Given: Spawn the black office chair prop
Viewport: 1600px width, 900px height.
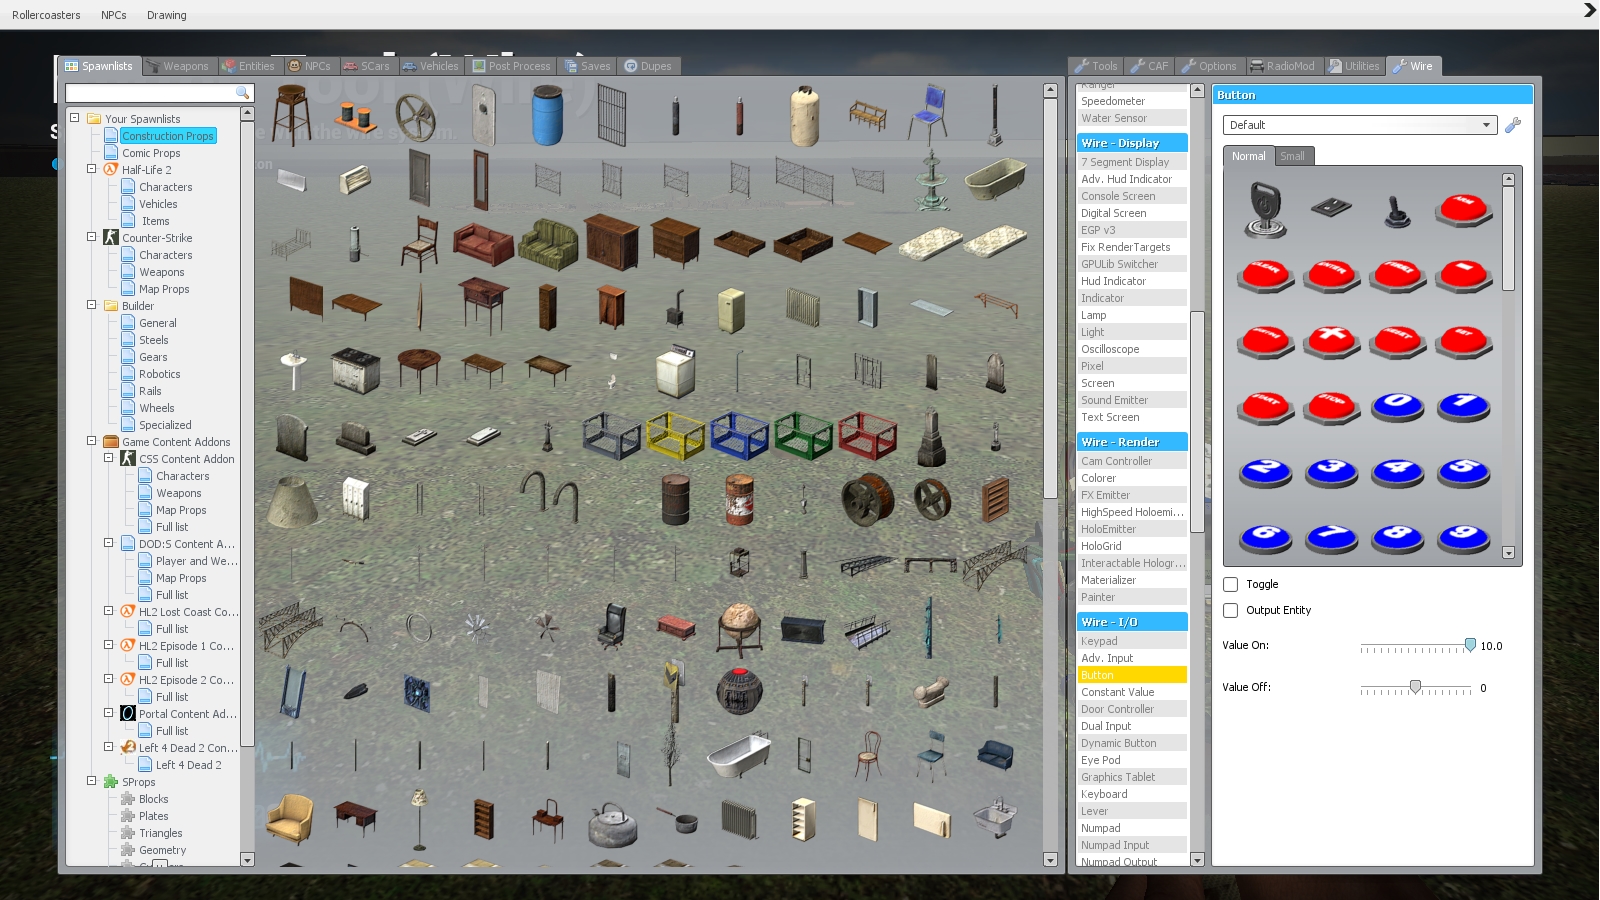Looking at the screenshot, I should pos(612,627).
